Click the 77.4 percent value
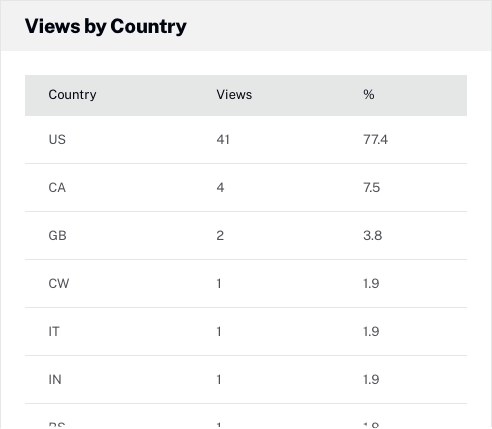This screenshot has height=429, width=492. (x=375, y=140)
